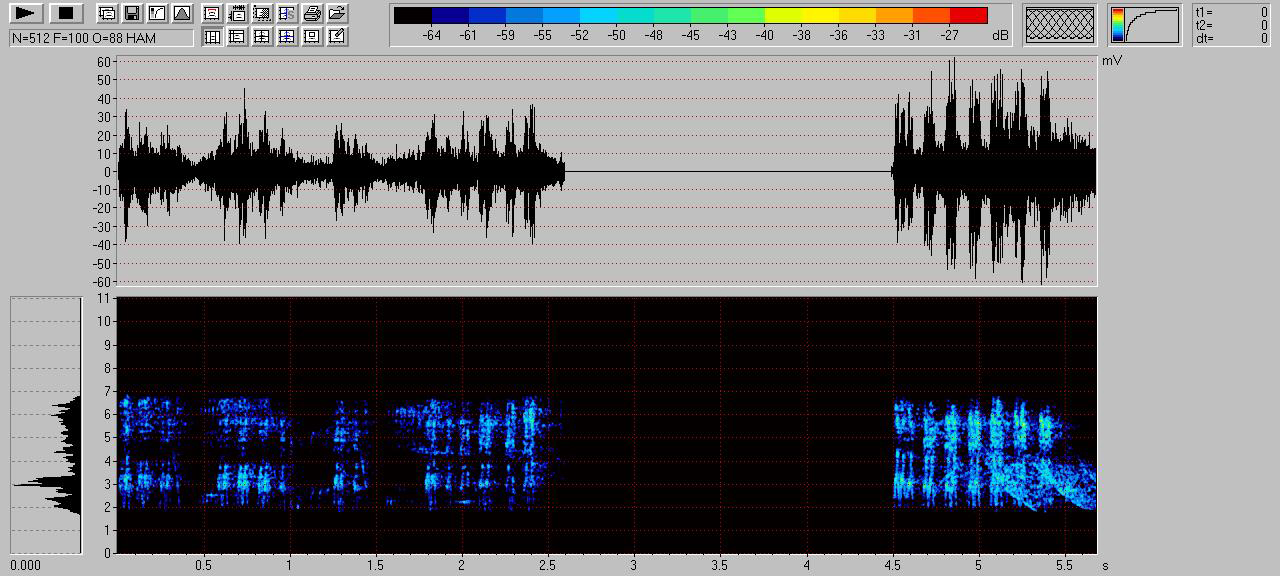1280x576 pixels.
Task: Click the N=512 F=100 parameters field
Action: [101, 38]
